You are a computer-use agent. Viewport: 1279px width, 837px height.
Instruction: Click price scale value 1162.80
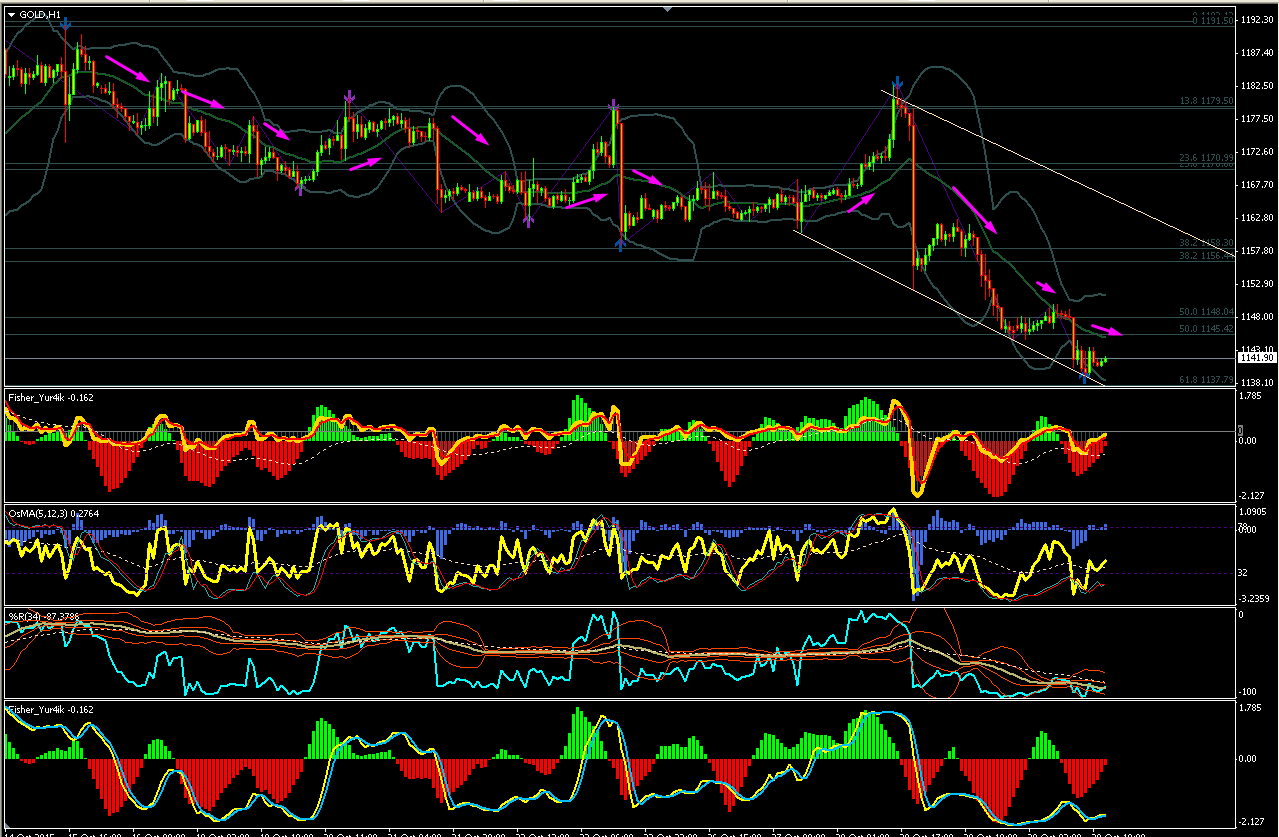[1256, 218]
